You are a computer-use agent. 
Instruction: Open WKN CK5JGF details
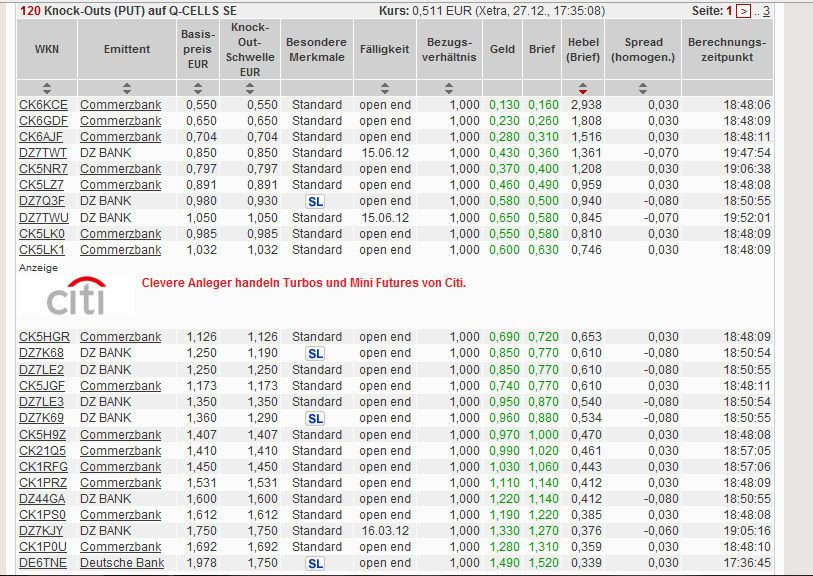(x=42, y=386)
